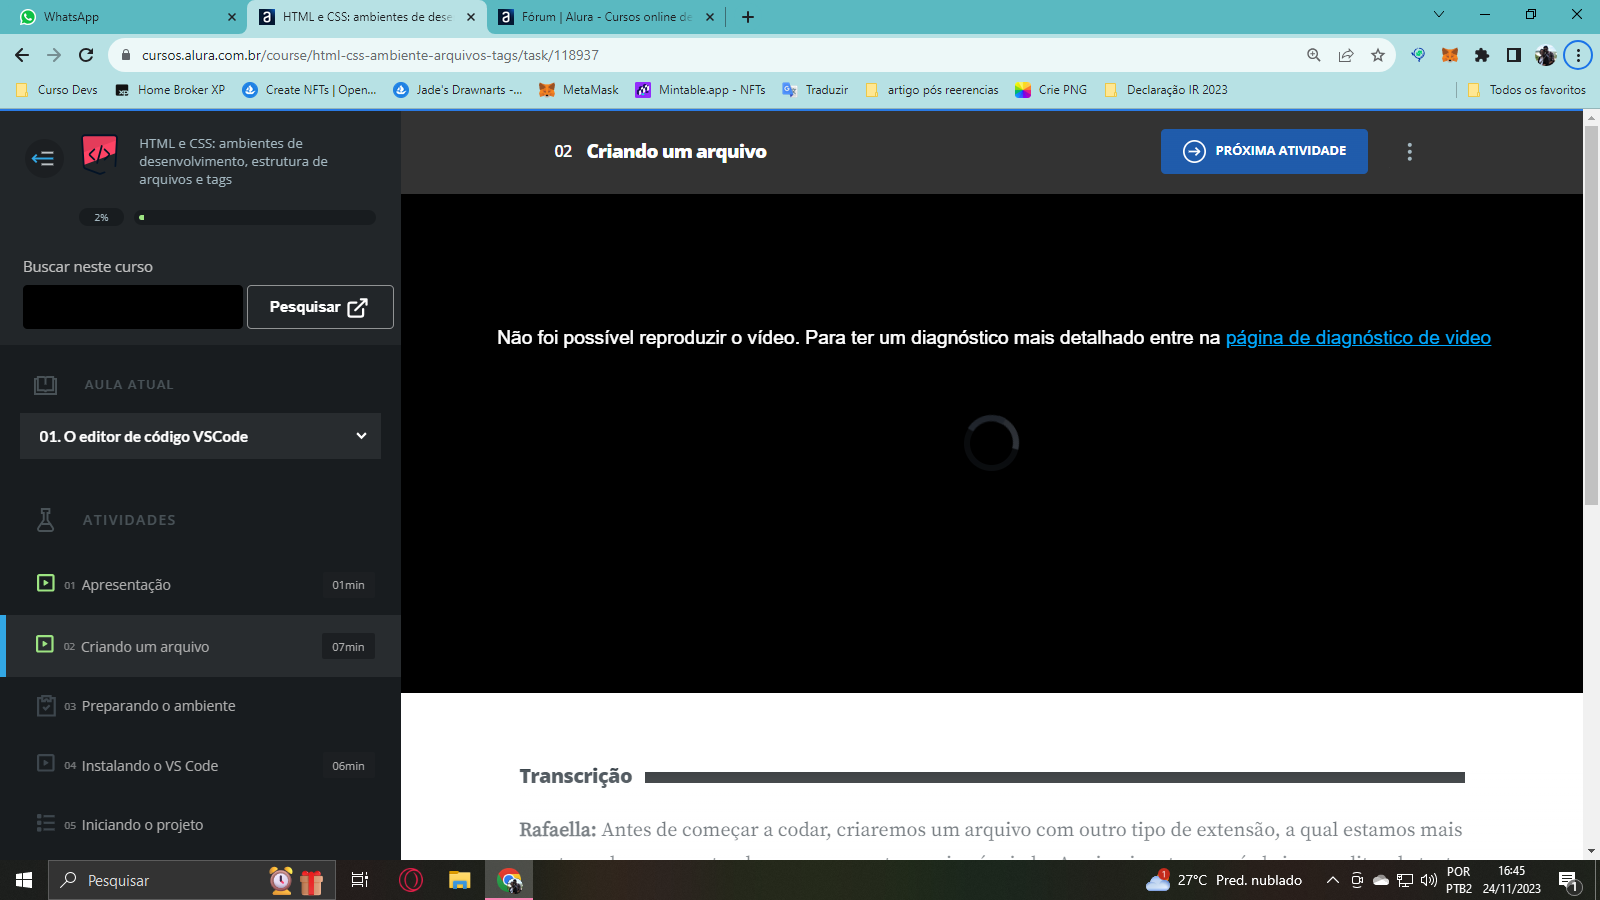Click the page vertical scrollbar
This screenshot has width=1600, height=900.
[x=1591, y=315]
